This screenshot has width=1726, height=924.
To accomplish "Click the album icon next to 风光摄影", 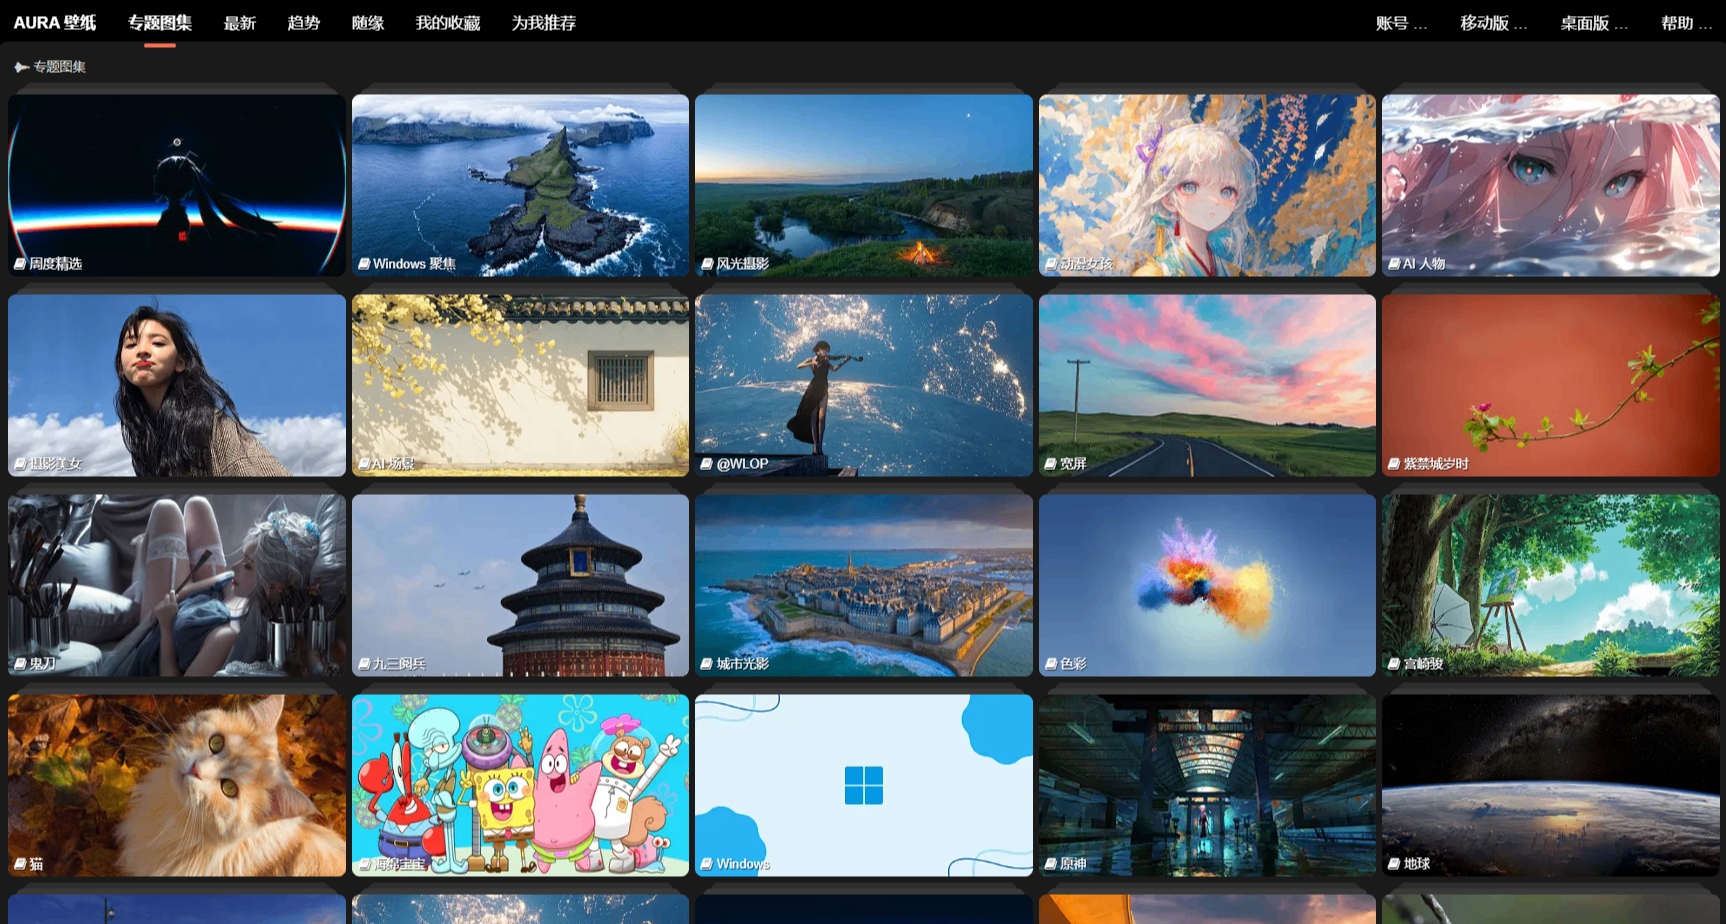I will click(707, 264).
